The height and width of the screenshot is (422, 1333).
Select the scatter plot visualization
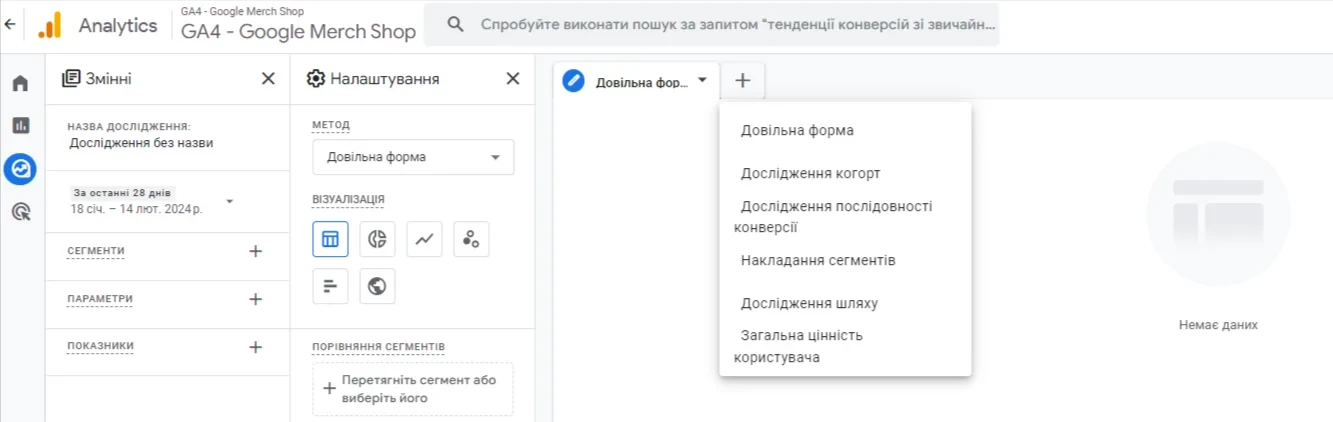pyautogui.click(x=471, y=239)
